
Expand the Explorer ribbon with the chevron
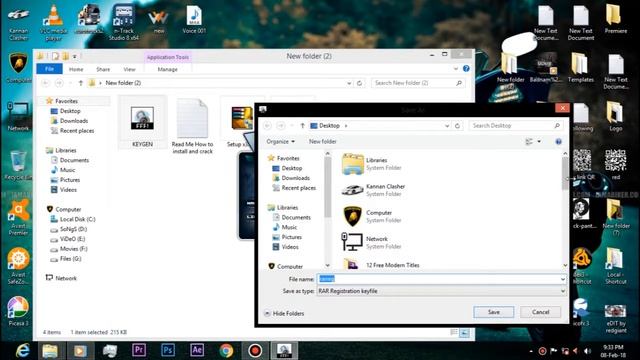pos(456,69)
